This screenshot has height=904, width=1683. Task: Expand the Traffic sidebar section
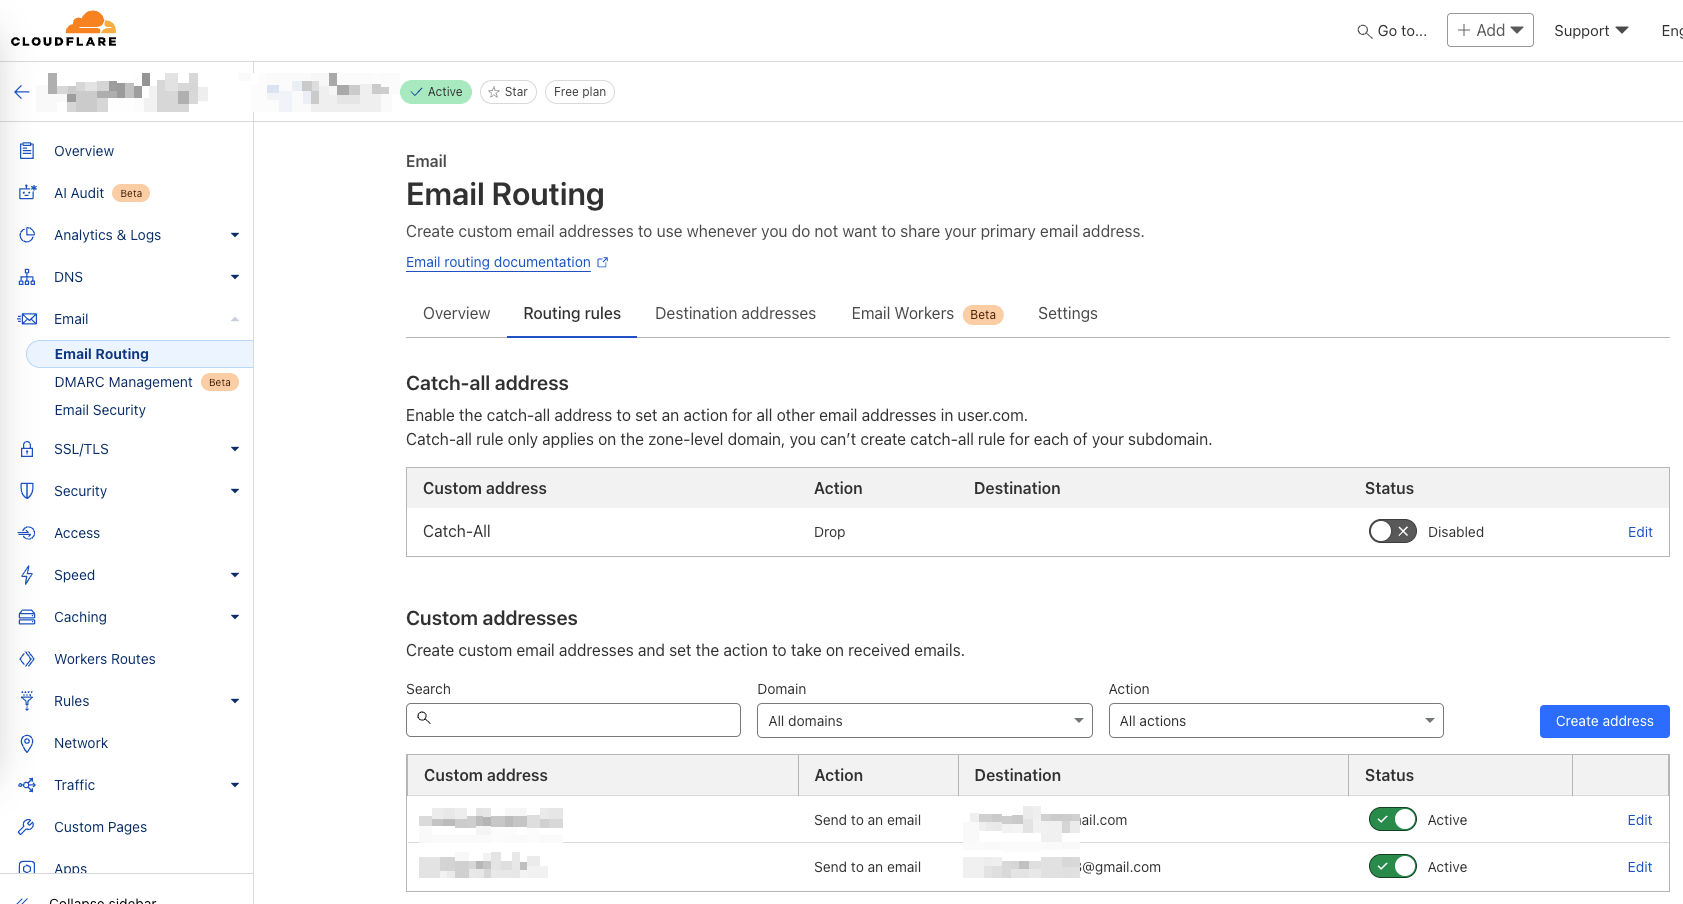(235, 785)
